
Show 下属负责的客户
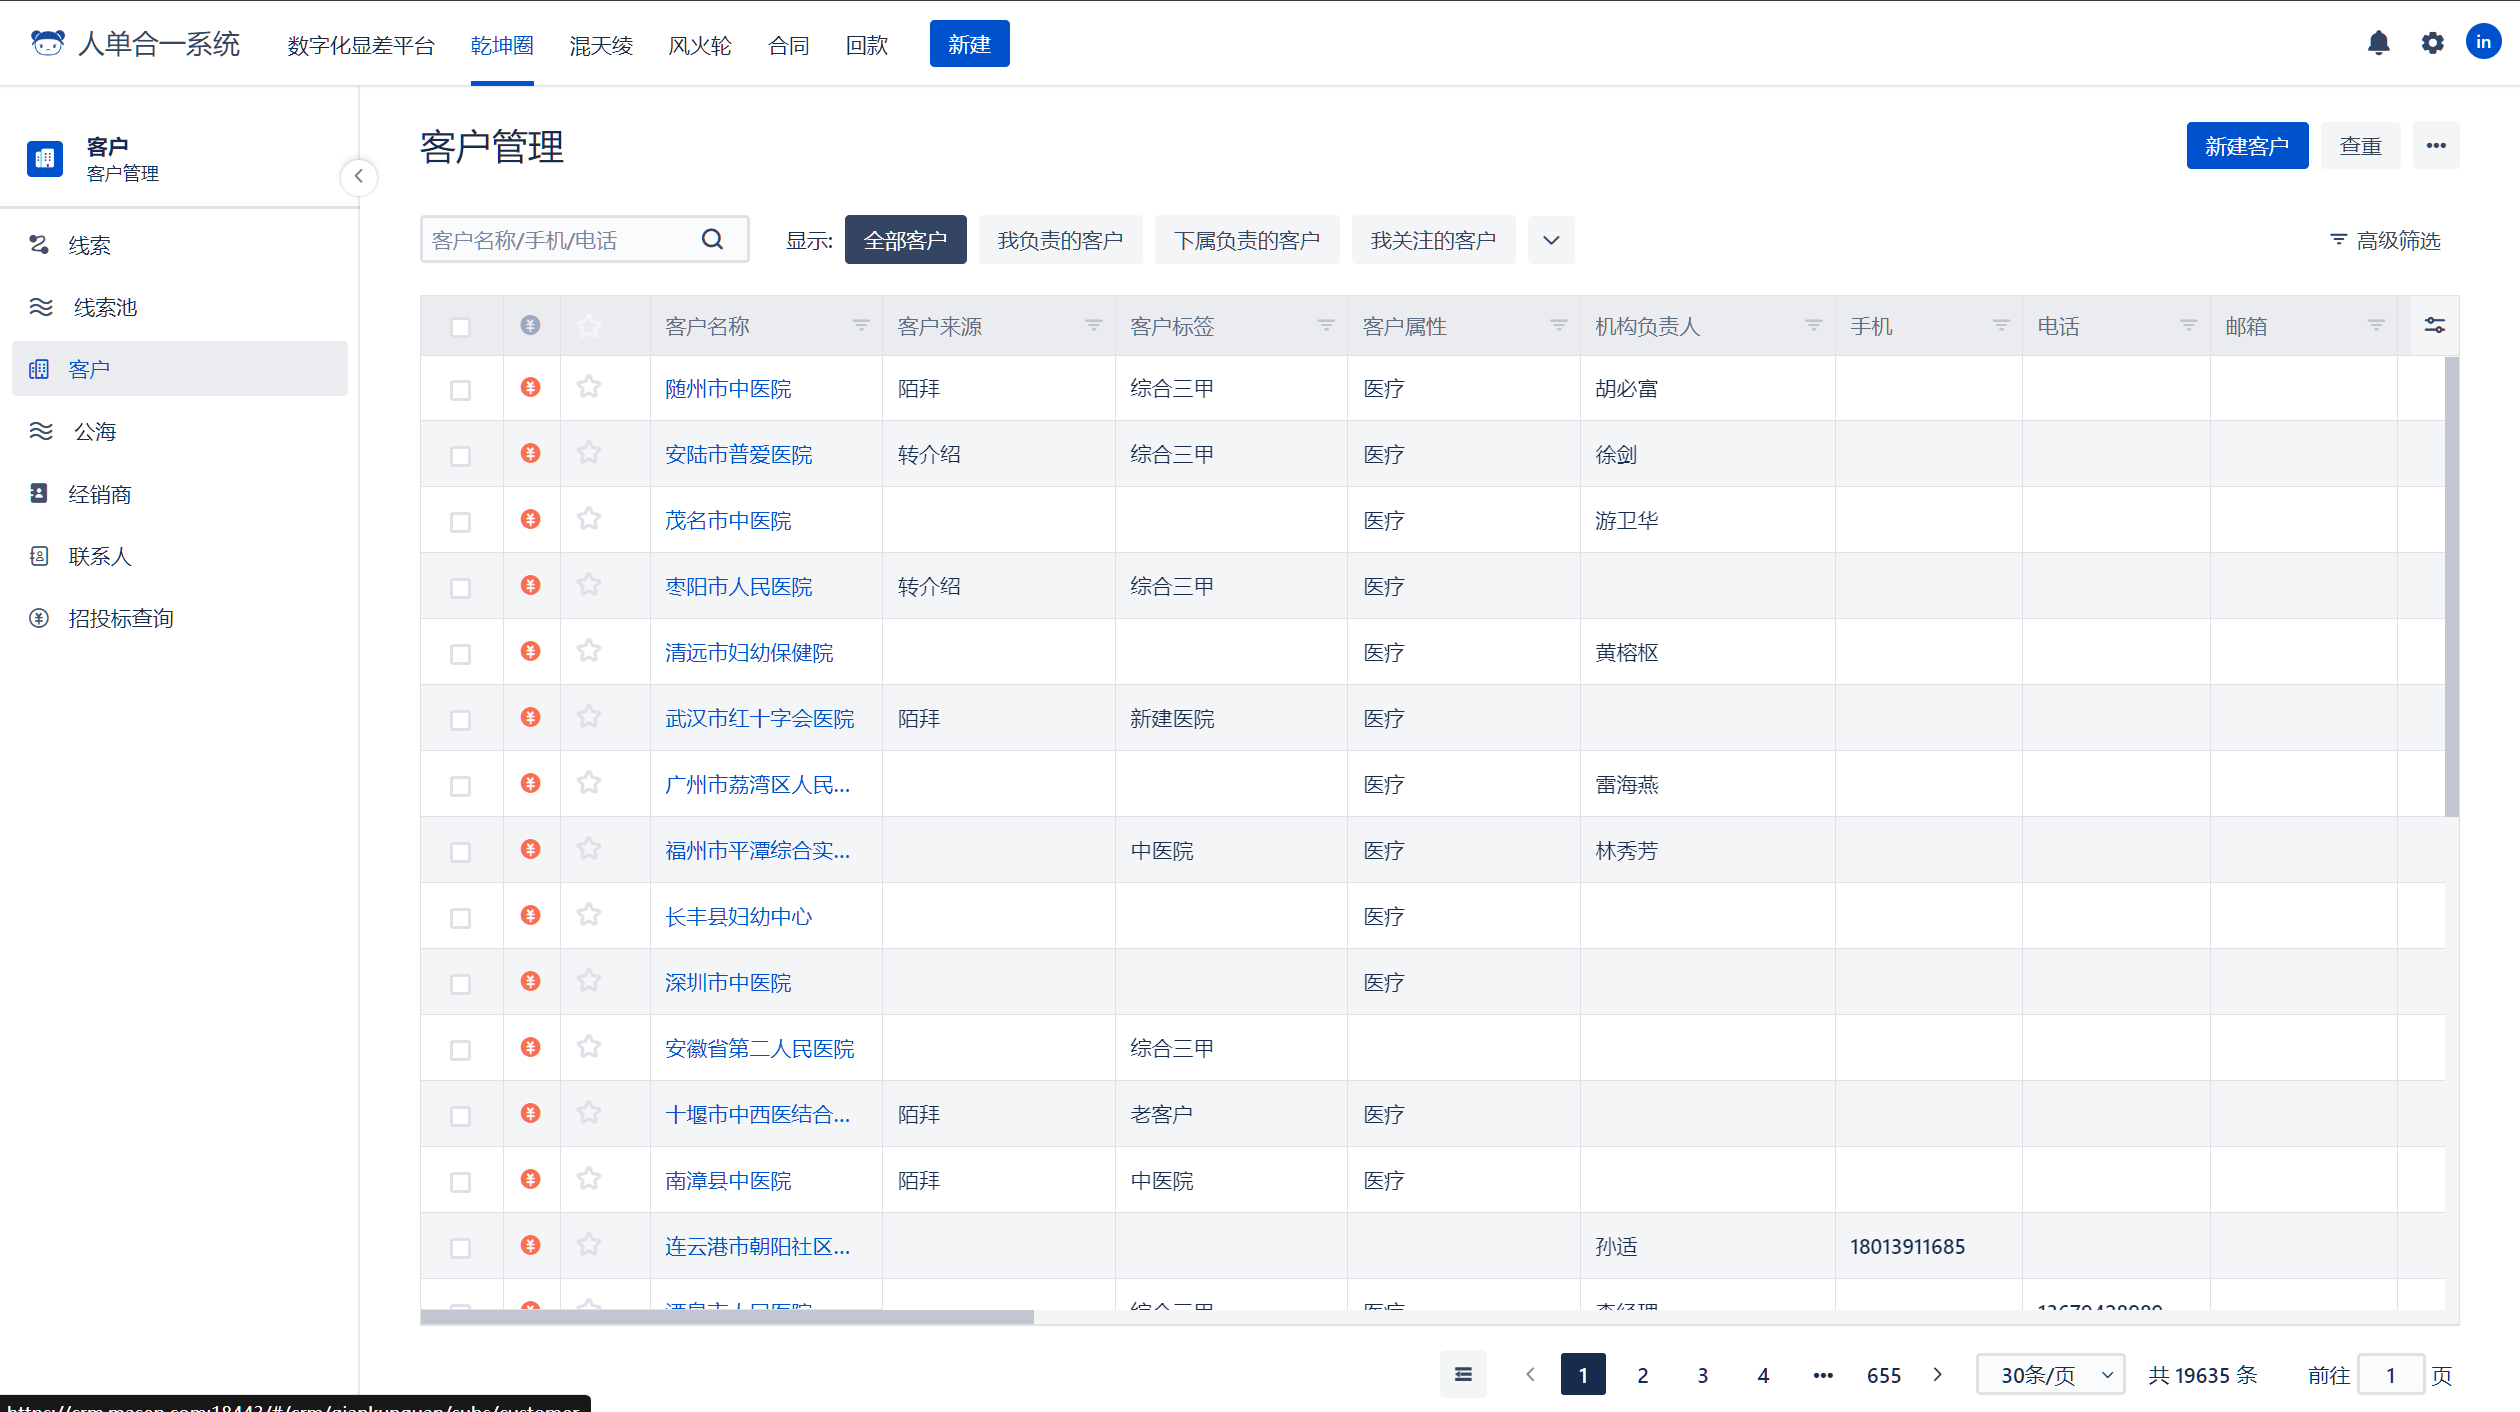pos(1246,240)
